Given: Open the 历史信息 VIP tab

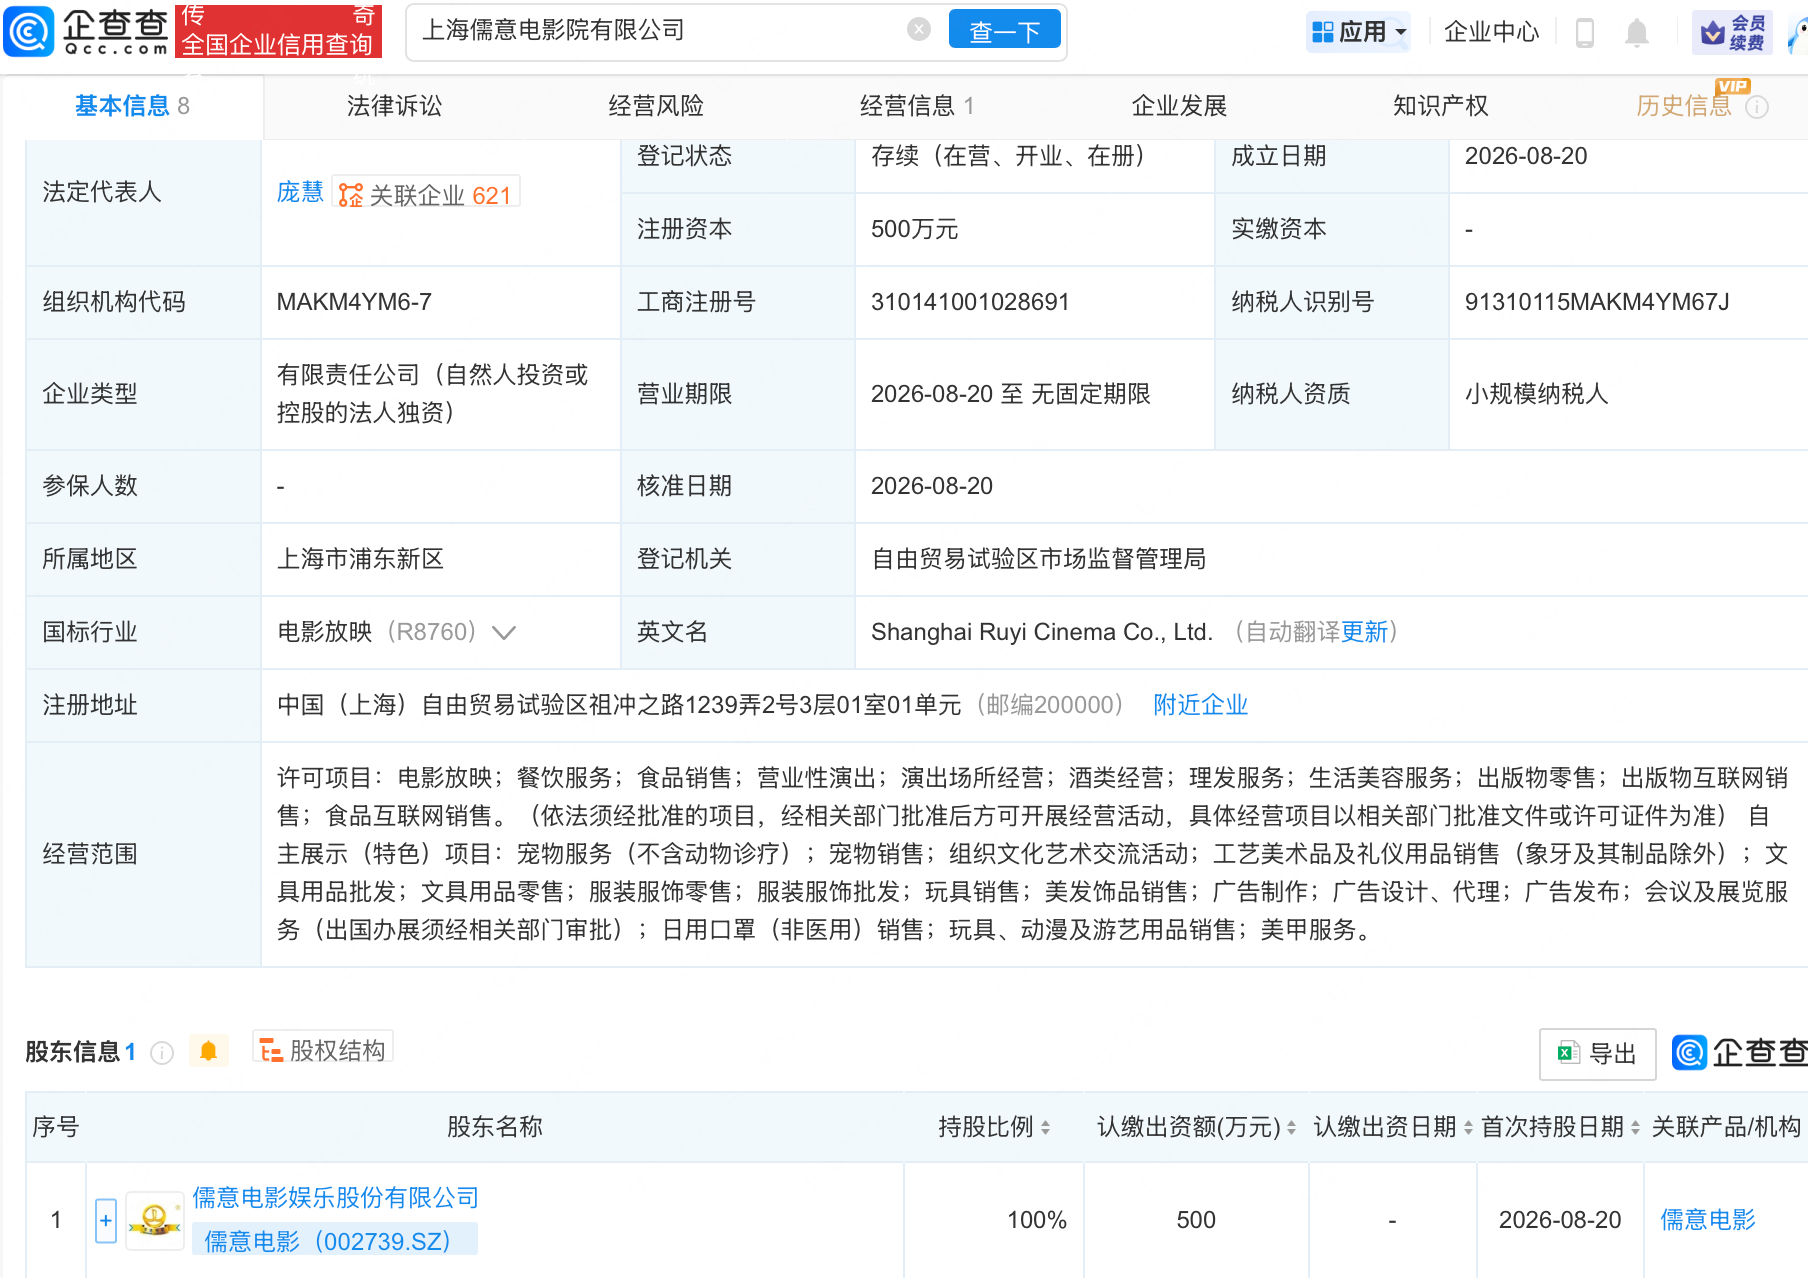Looking at the screenshot, I should pos(1684,106).
